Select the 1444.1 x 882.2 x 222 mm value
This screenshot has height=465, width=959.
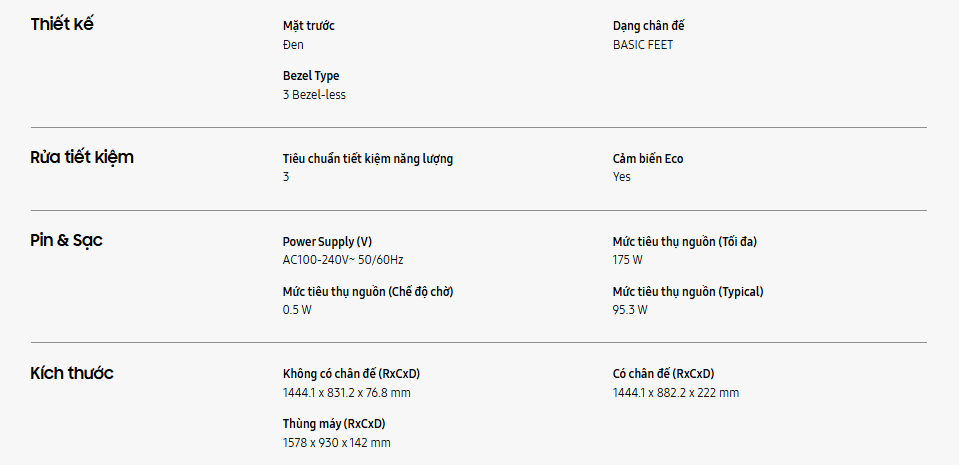tap(676, 393)
